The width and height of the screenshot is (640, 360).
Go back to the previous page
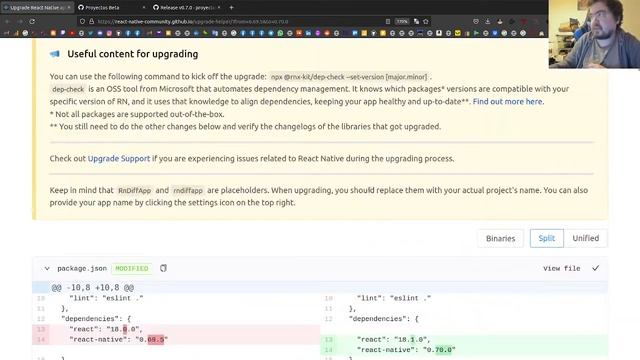(7, 21)
